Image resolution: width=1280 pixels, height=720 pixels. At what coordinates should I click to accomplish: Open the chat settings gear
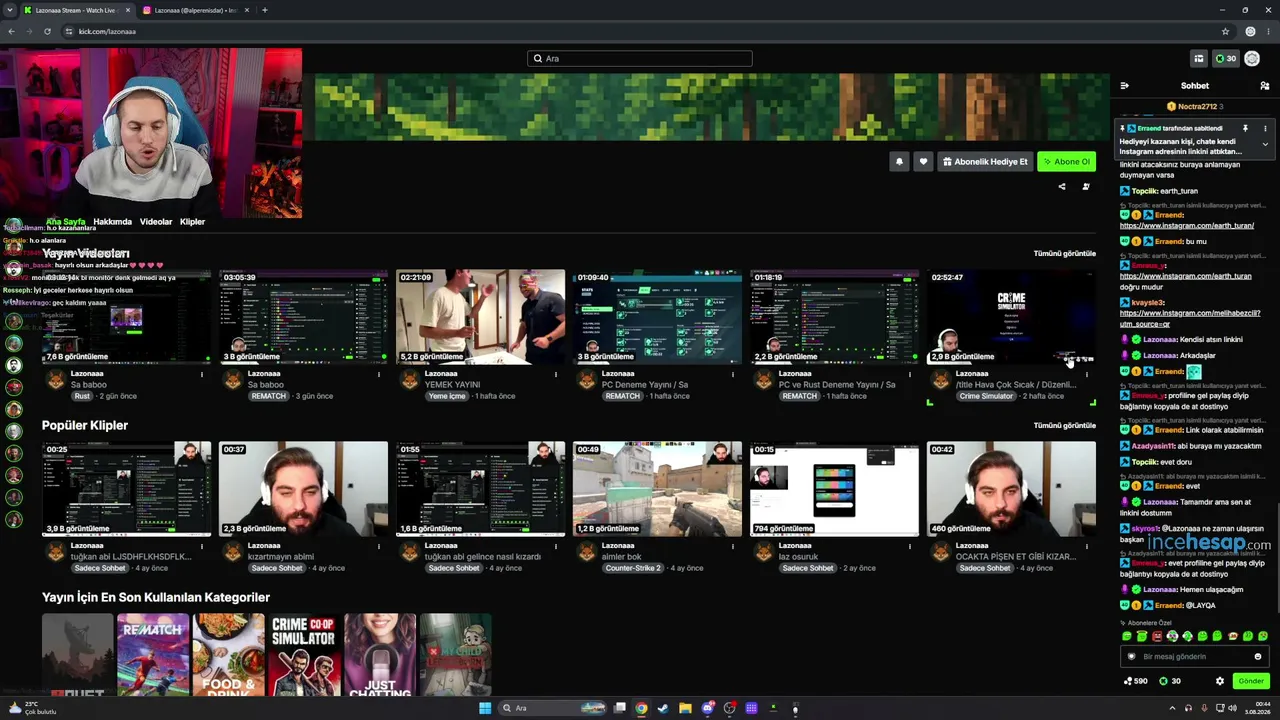[x=1220, y=681]
